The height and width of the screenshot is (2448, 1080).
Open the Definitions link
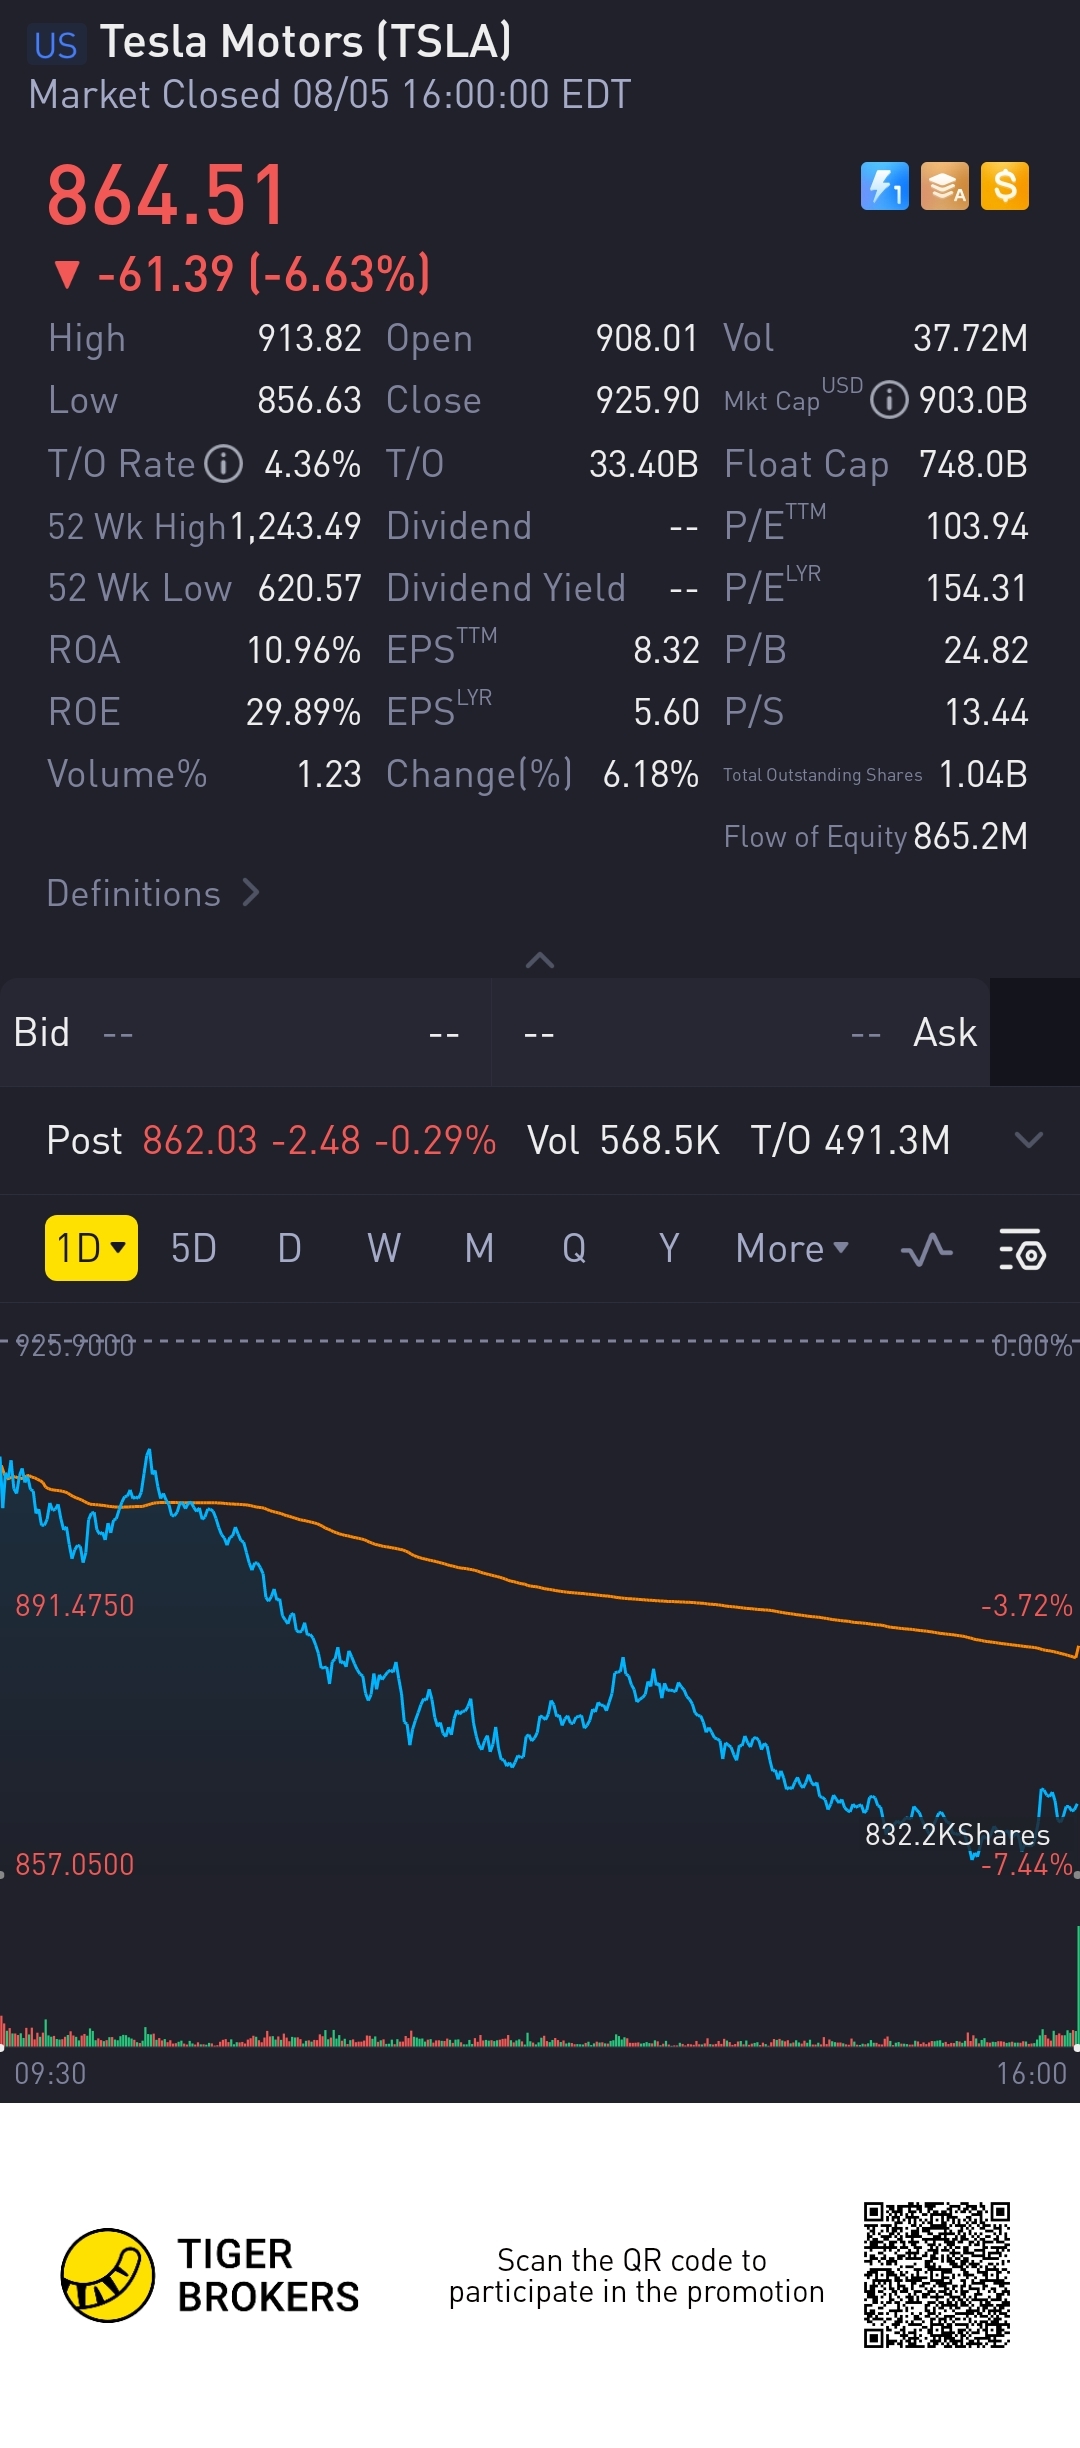[x=153, y=893]
